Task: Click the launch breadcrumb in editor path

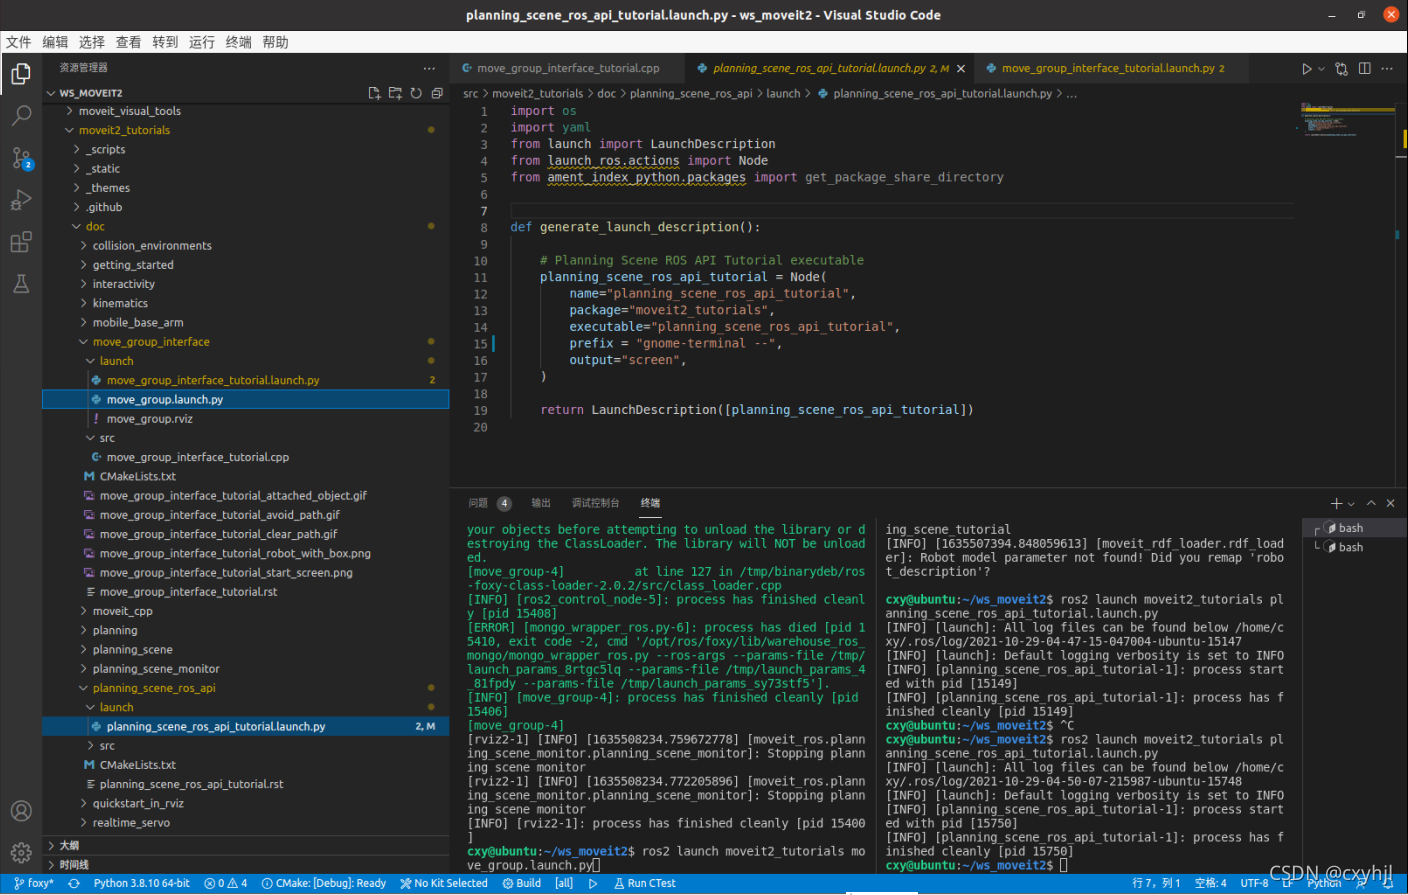Action: (x=783, y=94)
